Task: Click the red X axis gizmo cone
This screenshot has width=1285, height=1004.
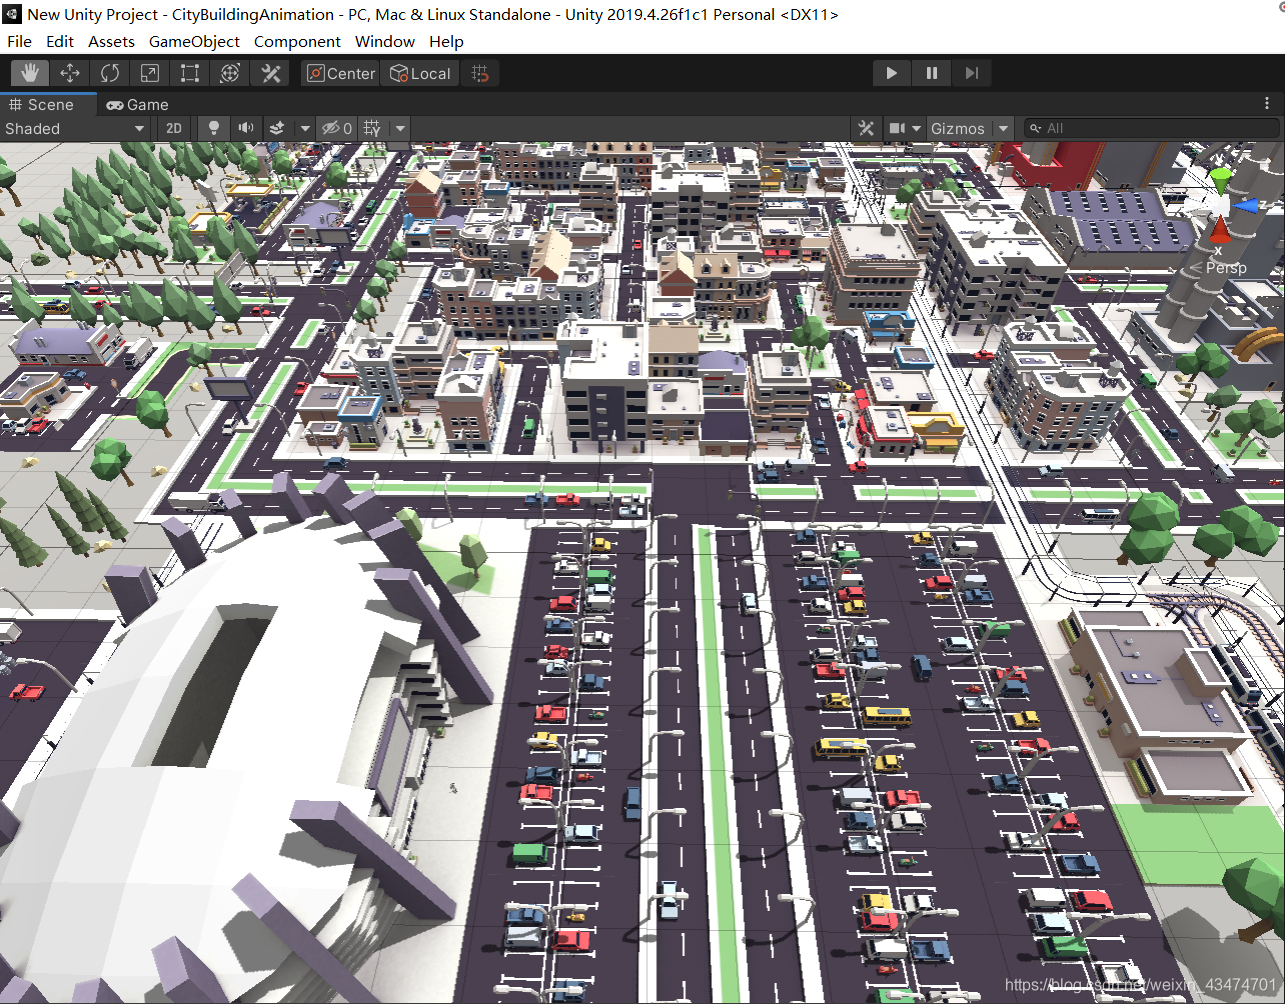Action: 1220,231
